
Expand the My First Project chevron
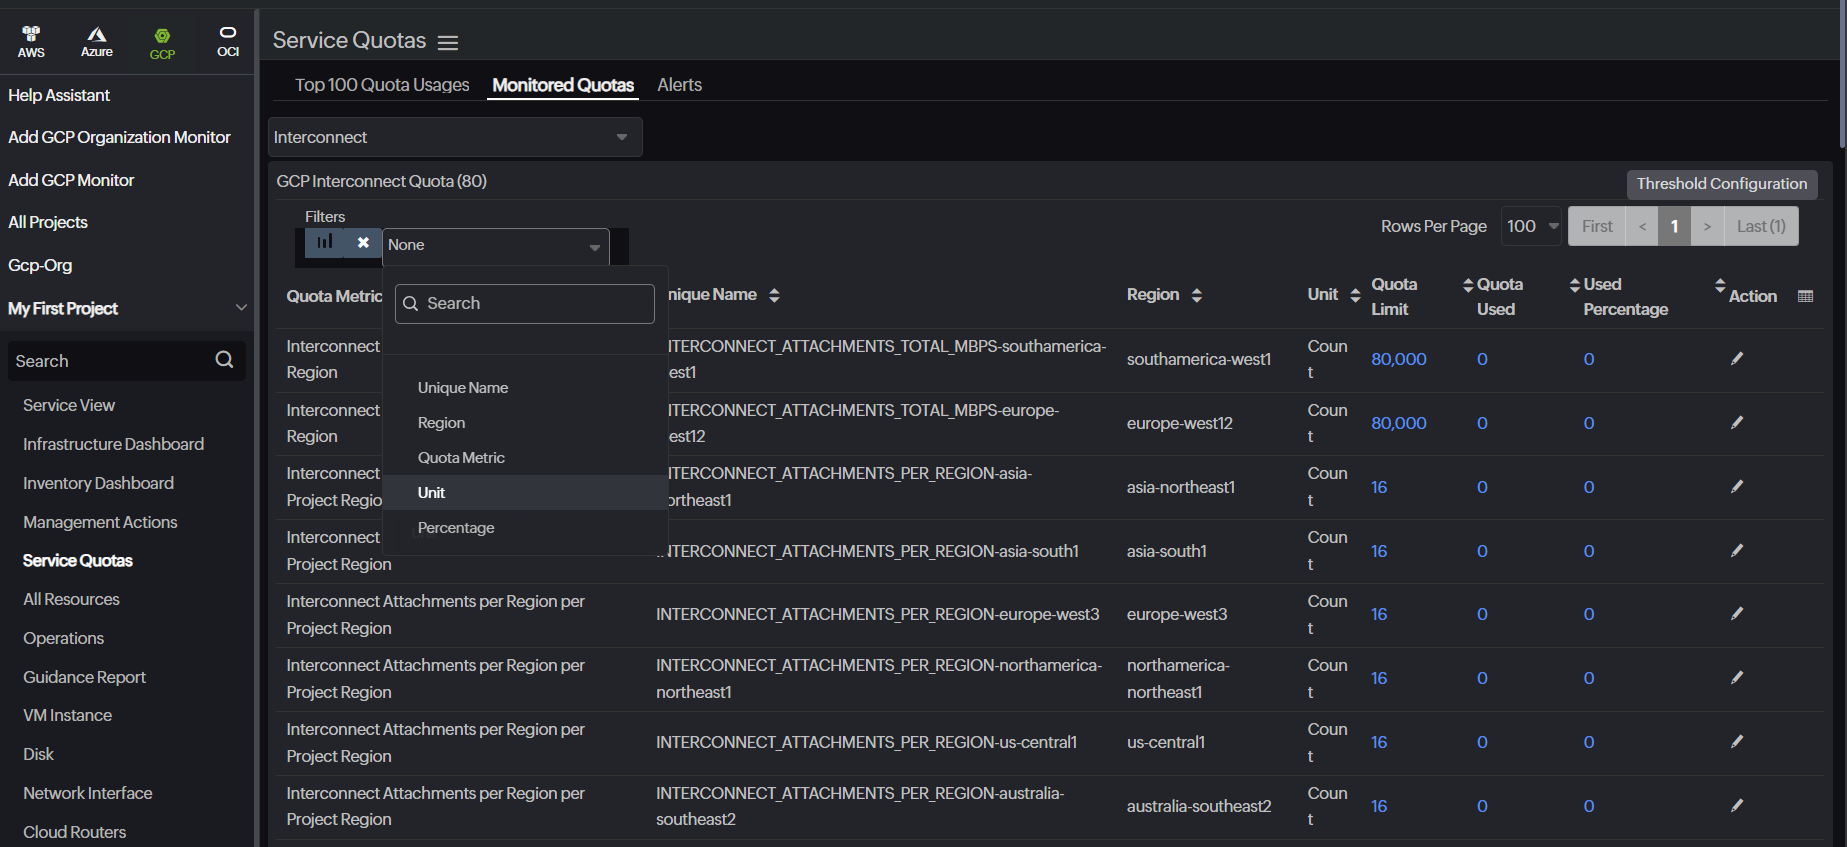pos(240,308)
